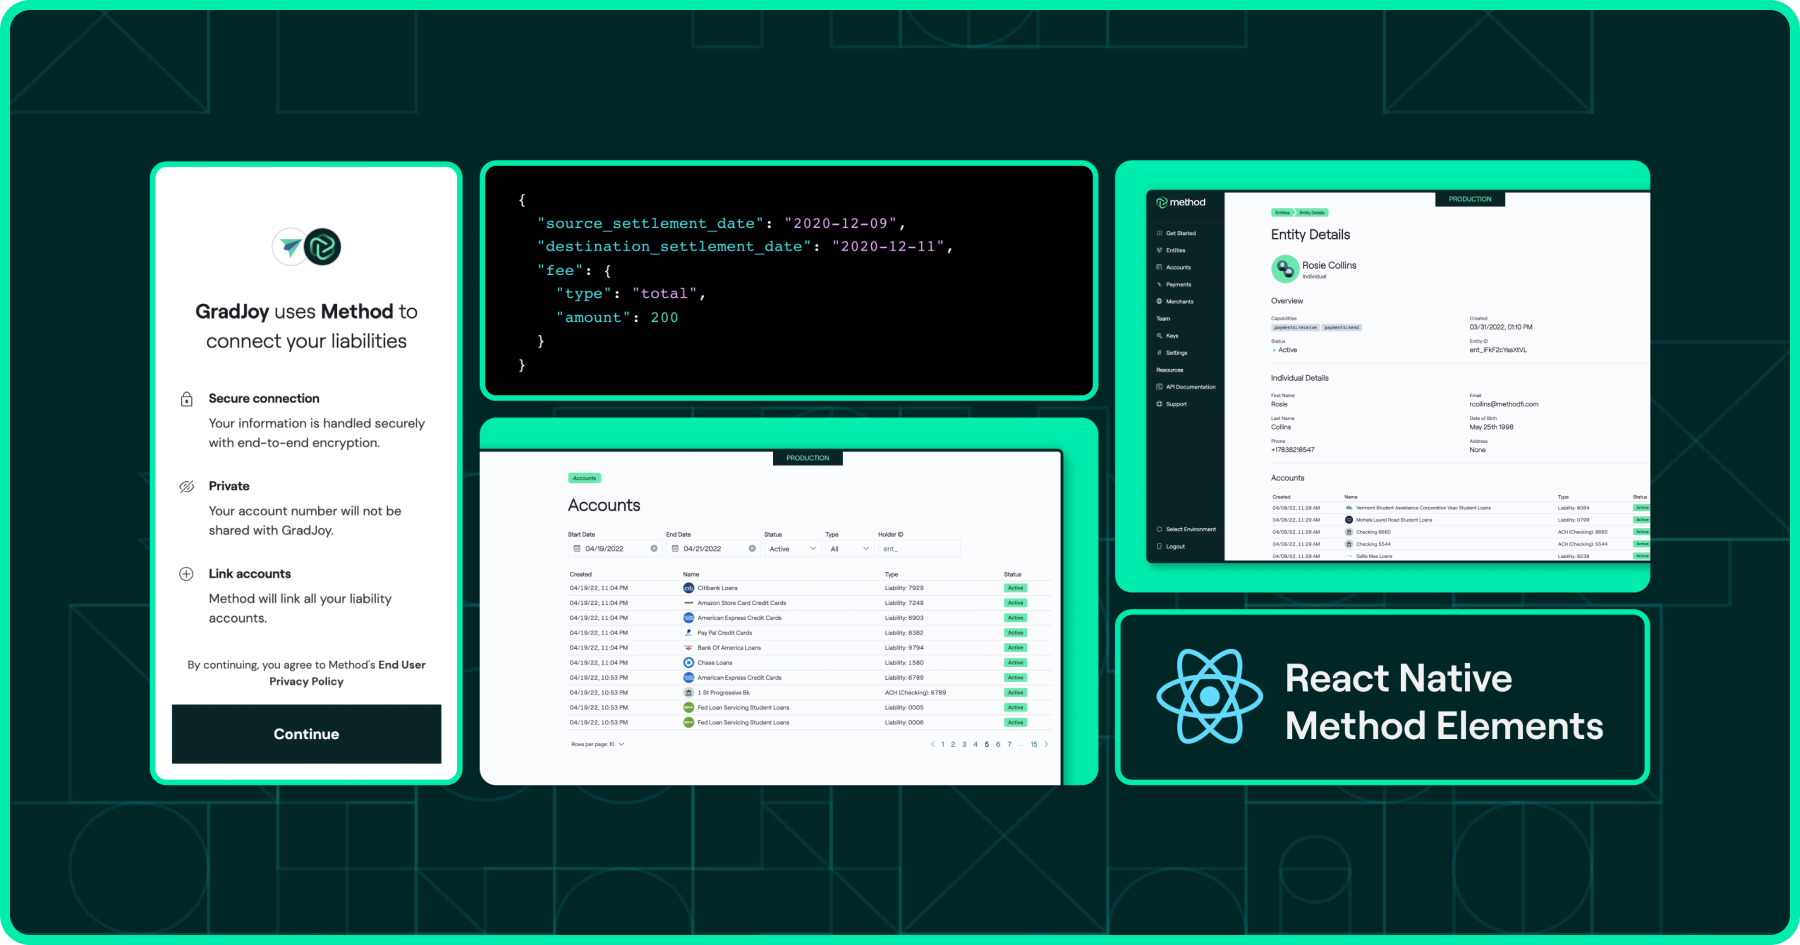
Task: Click the 1 St Progressive Bk bank icon
Action: [x=688, y=693]
